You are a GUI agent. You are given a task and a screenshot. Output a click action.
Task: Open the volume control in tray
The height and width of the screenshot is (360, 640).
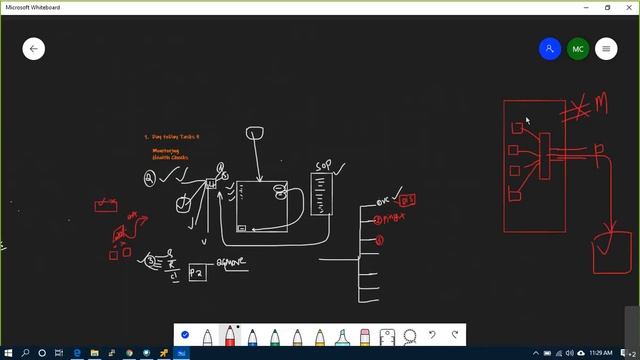(x=570, y=353)
